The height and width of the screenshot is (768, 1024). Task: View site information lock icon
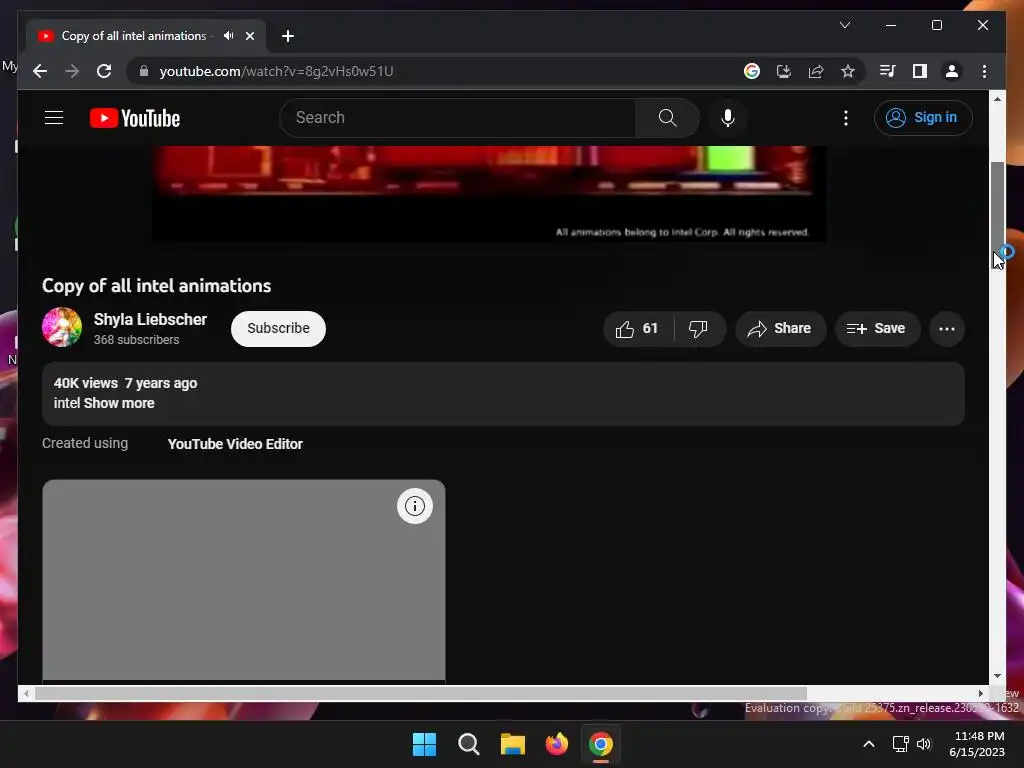click(x=144, y=71)
